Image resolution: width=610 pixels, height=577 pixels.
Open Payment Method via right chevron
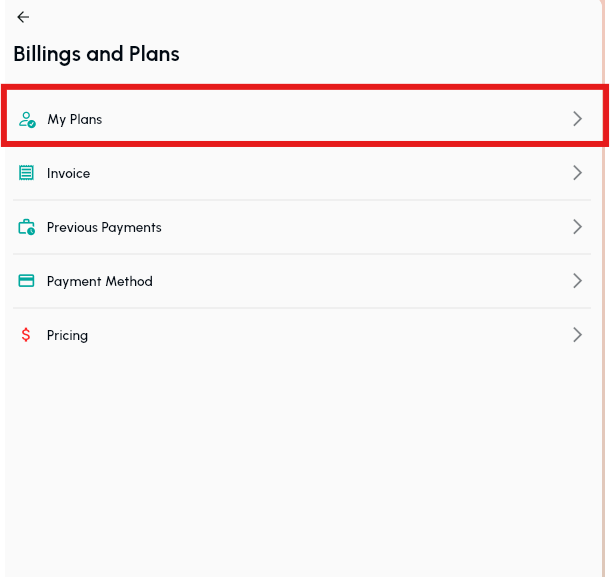(x=577, y=281)
